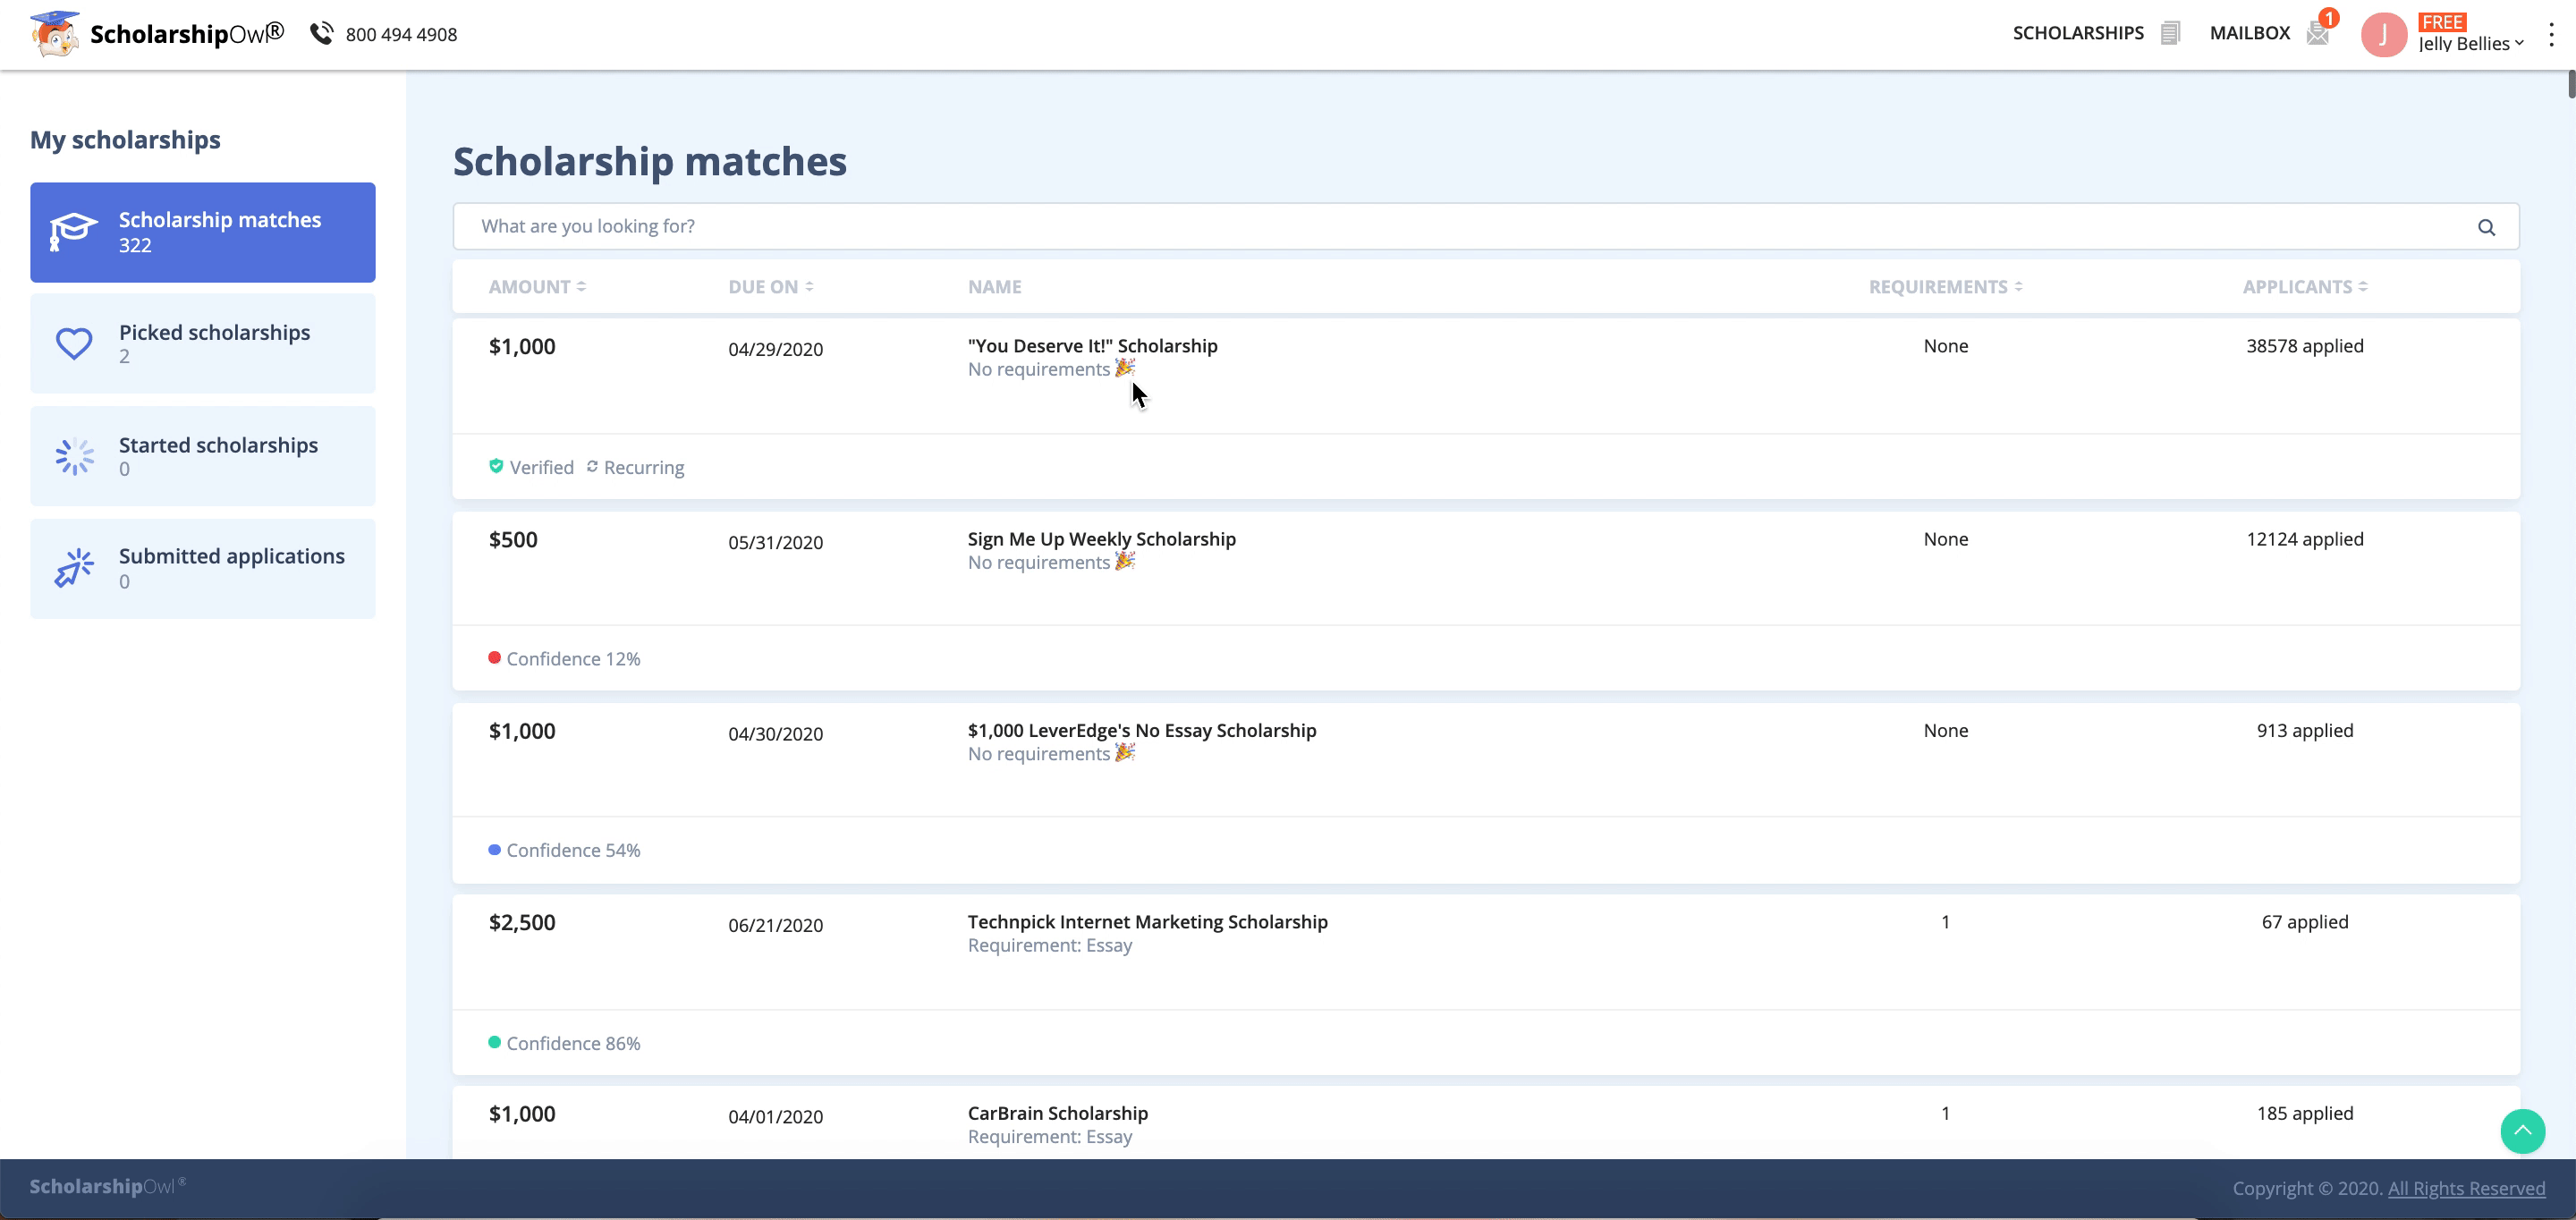
Task: Click the party emoji in Sign Me Up row
Action: coord(1125,561)
